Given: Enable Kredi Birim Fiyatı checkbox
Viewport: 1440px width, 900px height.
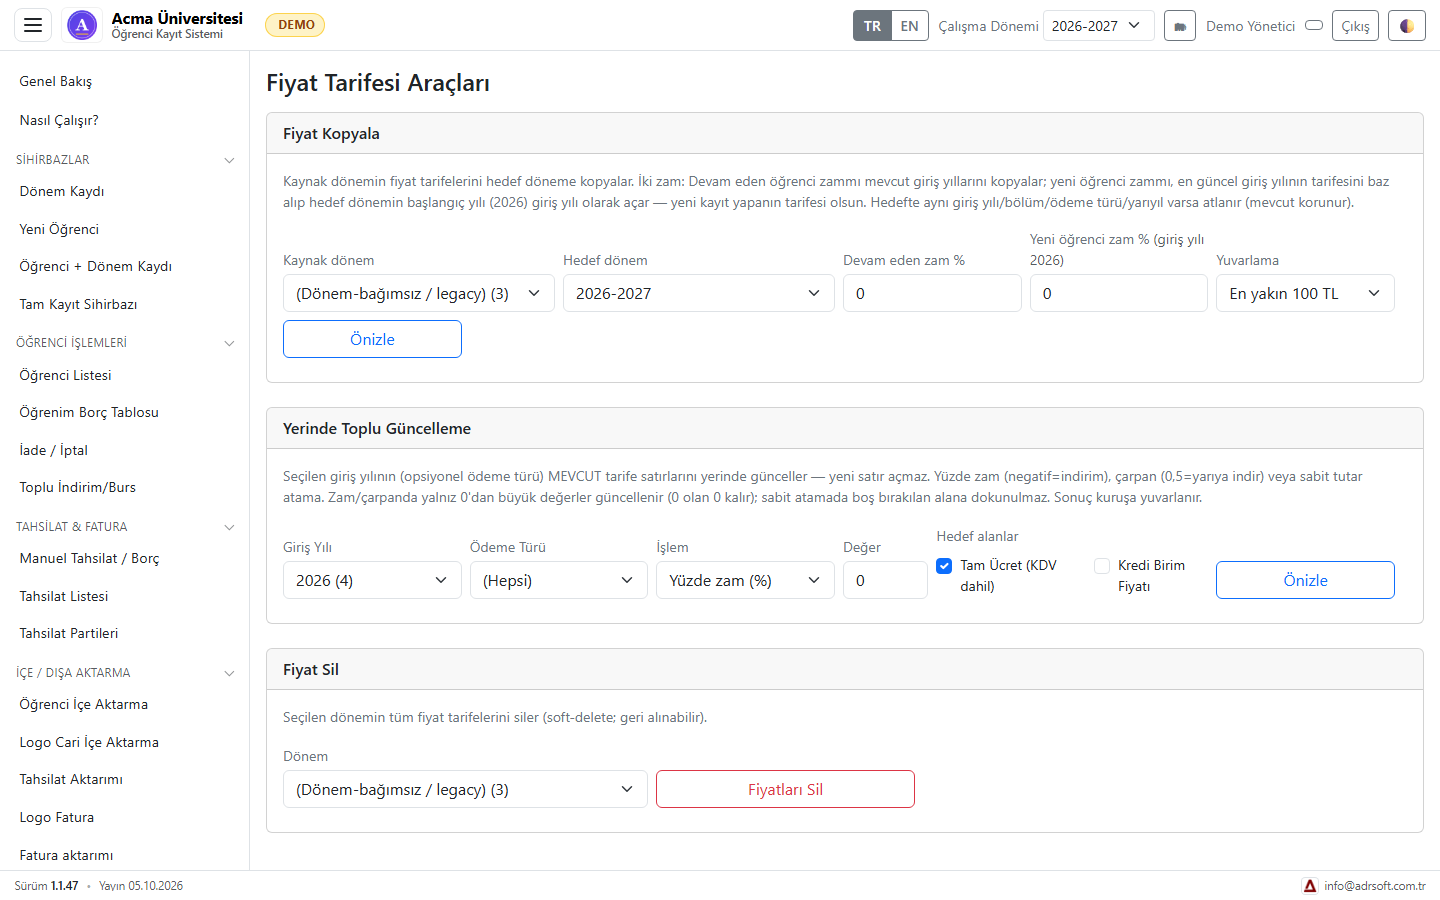Looking at the screenshot, I should point(1102,566).
